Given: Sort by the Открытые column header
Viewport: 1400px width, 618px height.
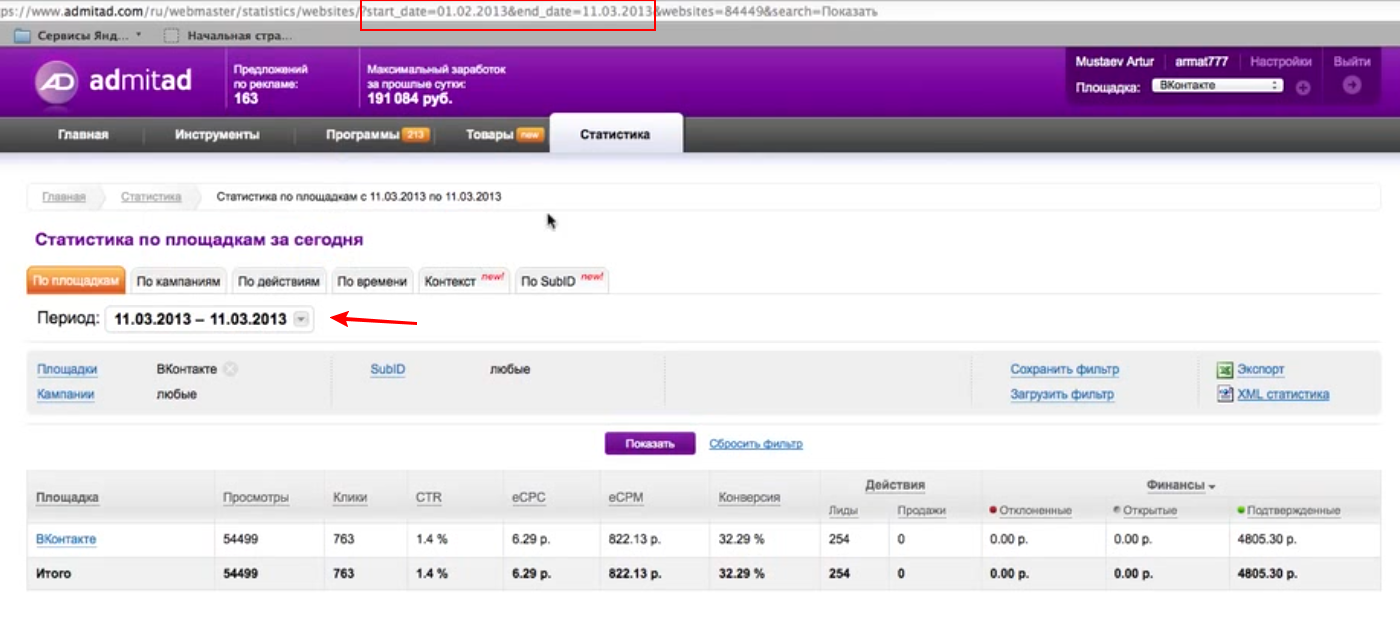Looking at the screenshot, I should 1150,511.
